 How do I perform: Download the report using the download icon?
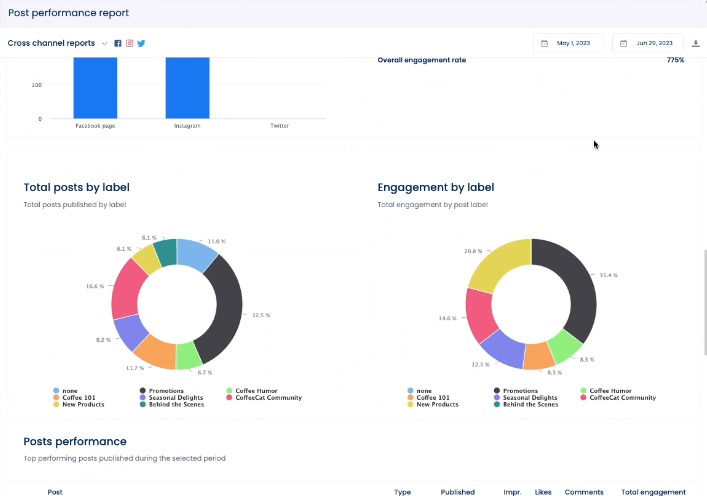coord(696,44)
